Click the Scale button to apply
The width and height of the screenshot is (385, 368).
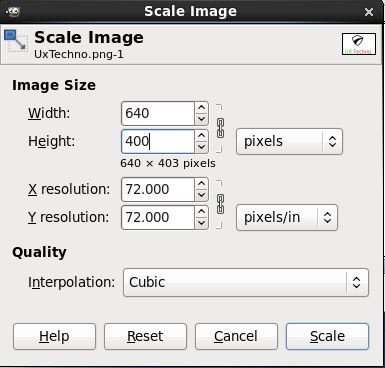327,336
